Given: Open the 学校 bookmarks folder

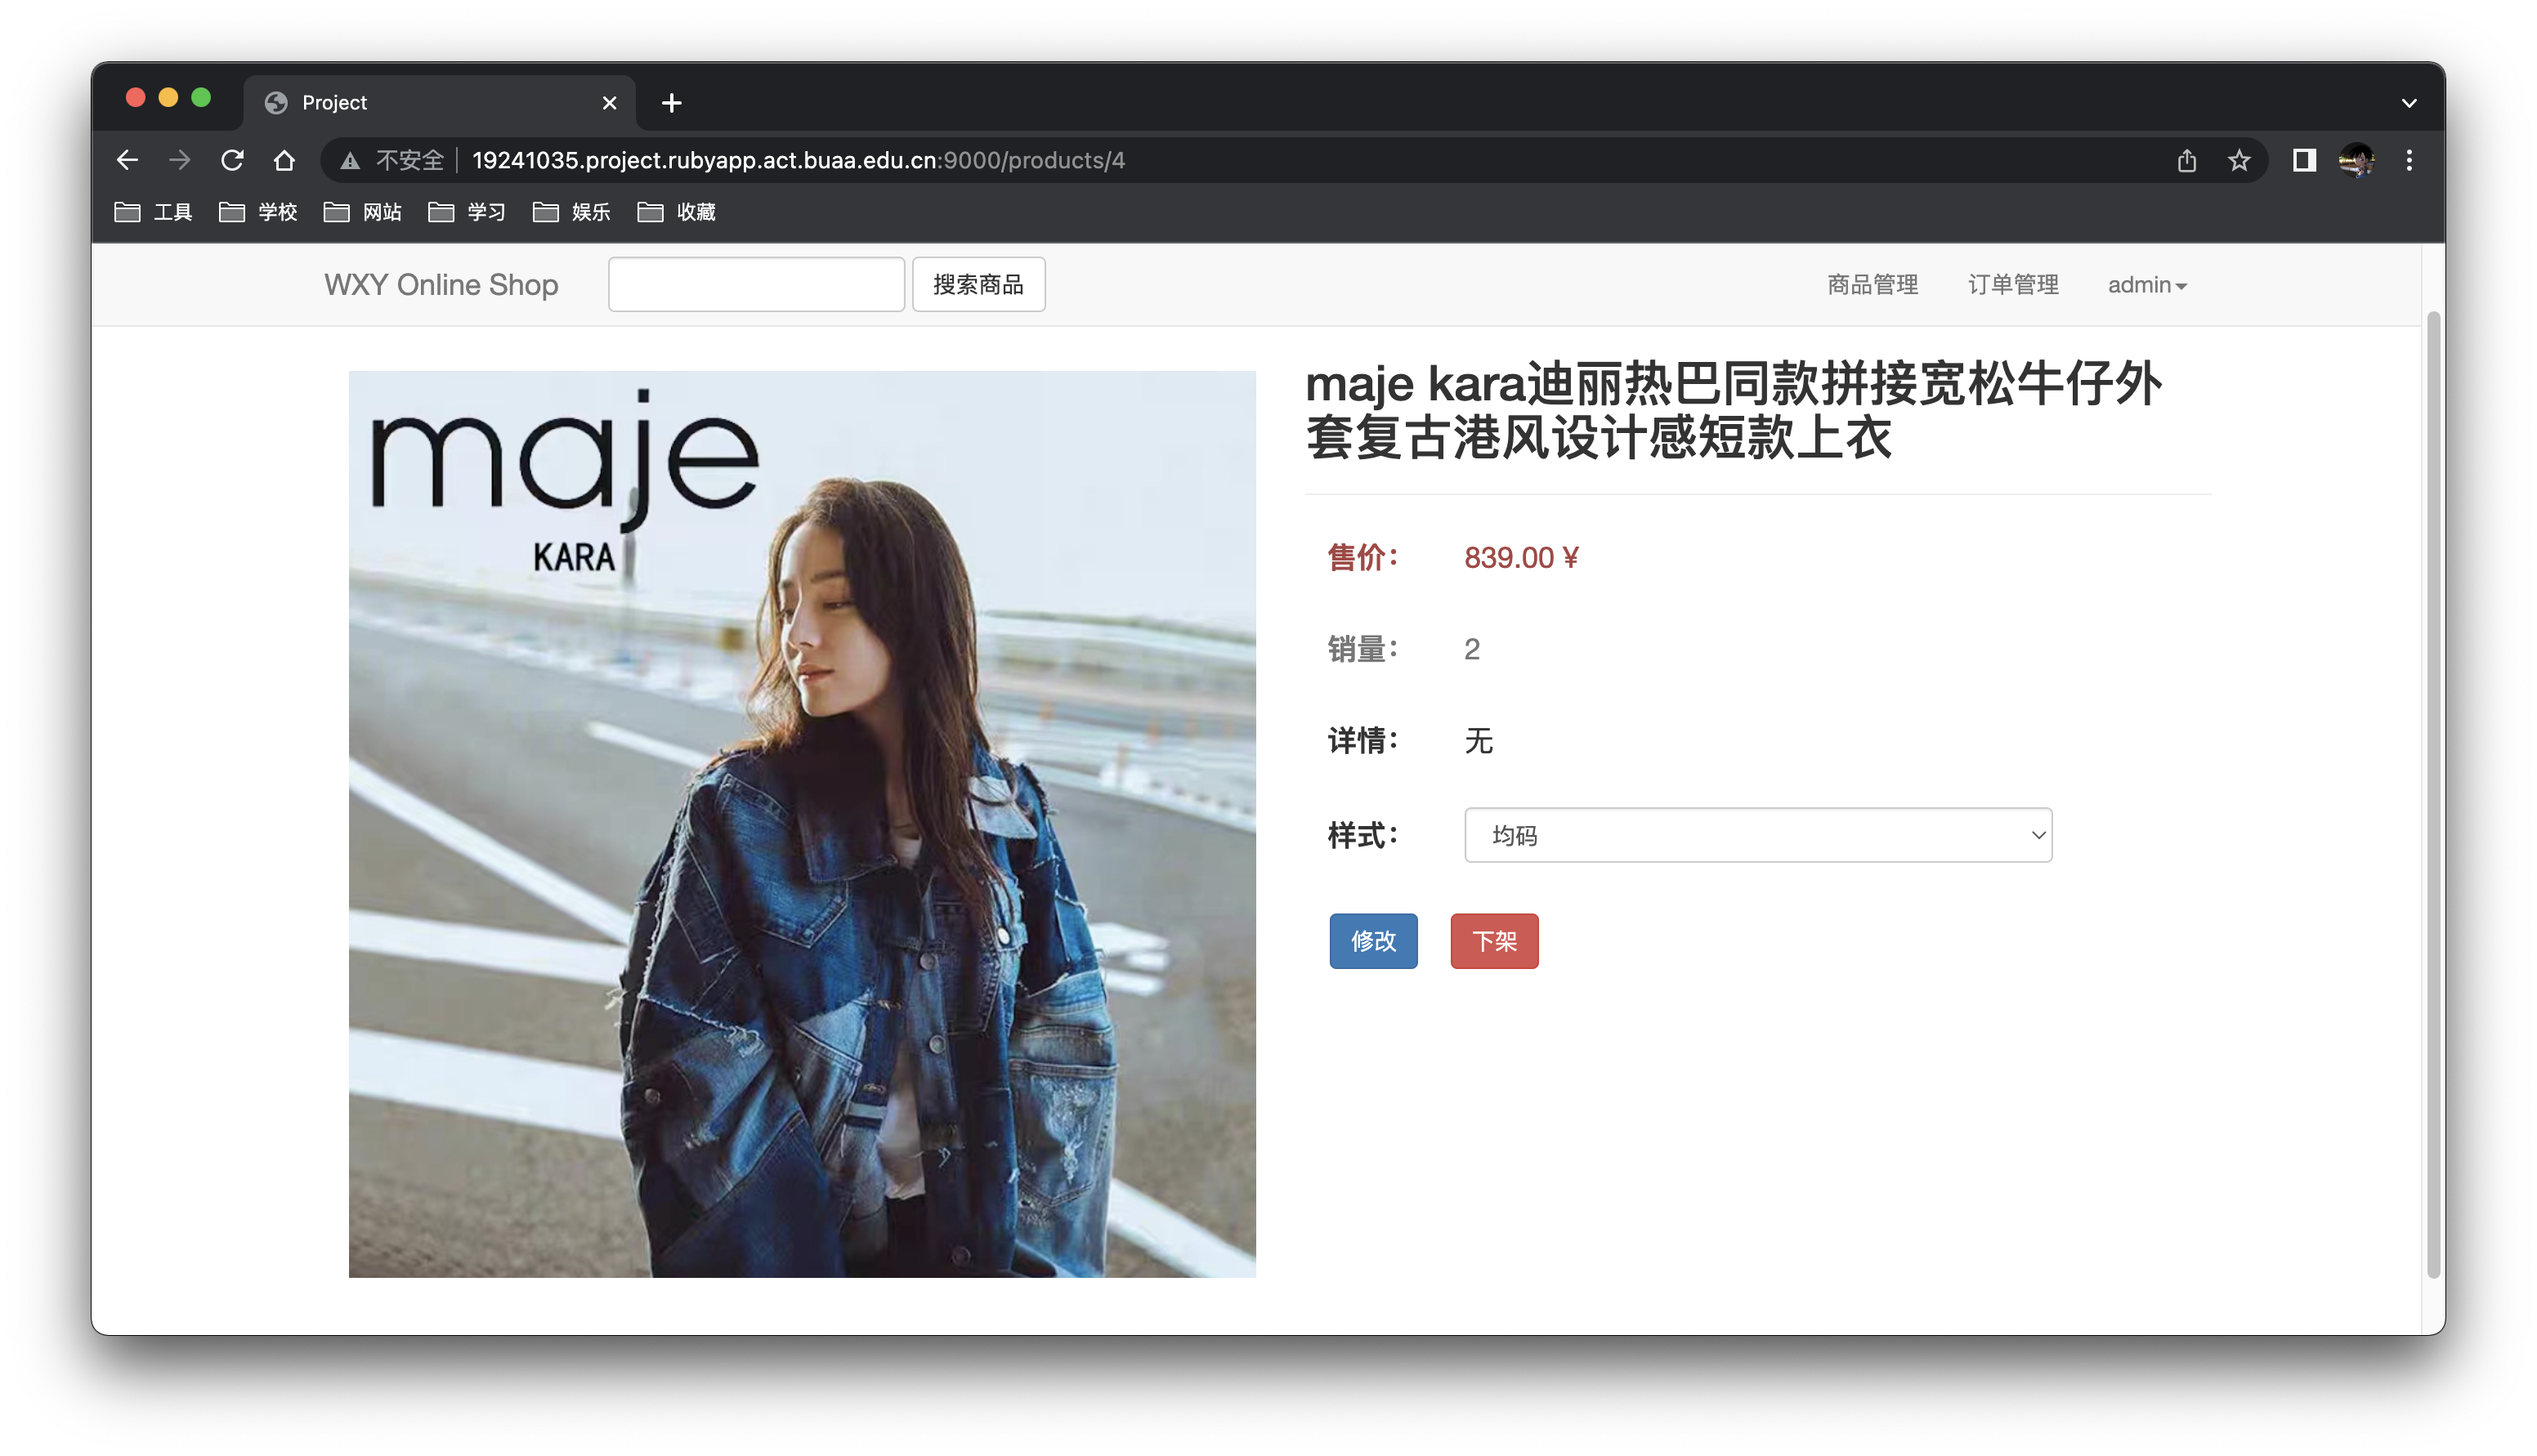Looking at the screenshot, I should click(x=258, y=212).
